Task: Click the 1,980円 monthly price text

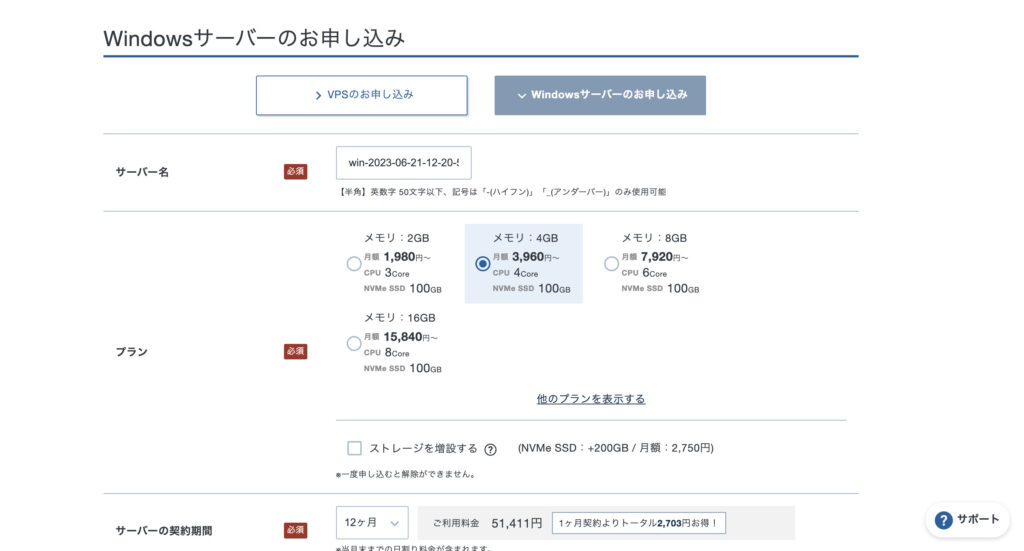Action: [x=407, y=257]
